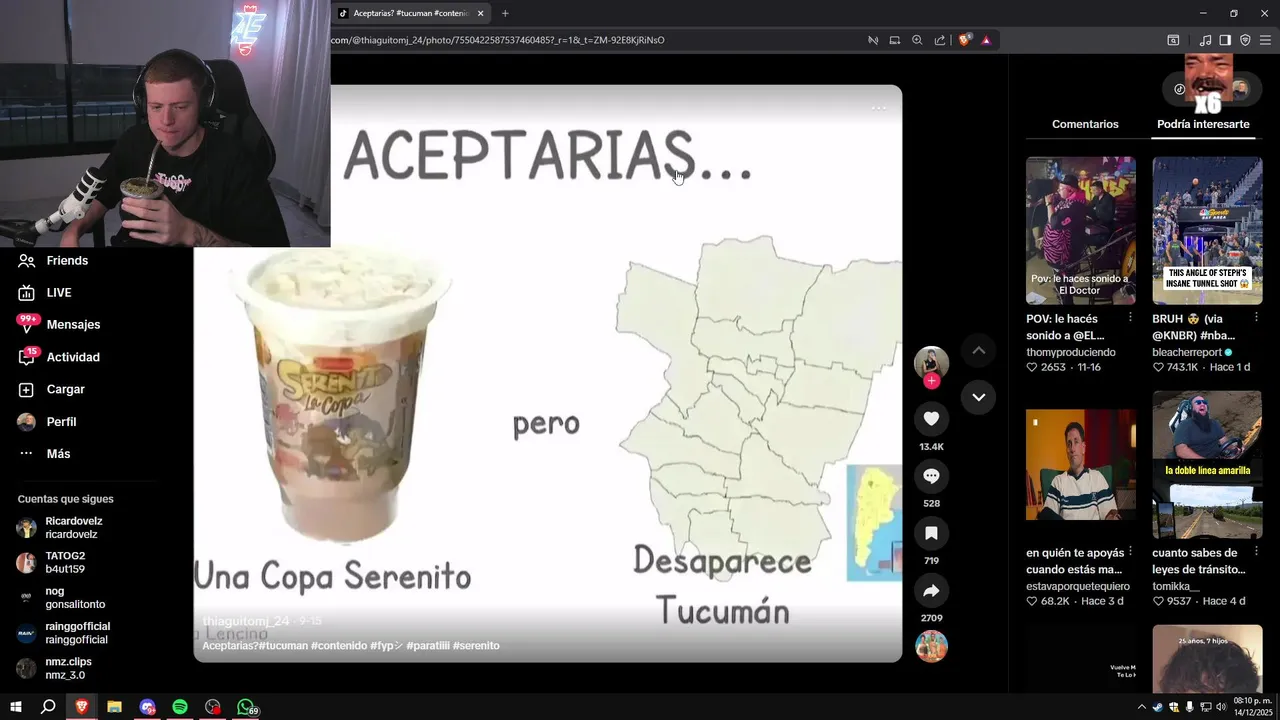1280x720 pixels.
Task: Click the share page icon in address bar
Action: pyautogui.click(x=940, y=40)
